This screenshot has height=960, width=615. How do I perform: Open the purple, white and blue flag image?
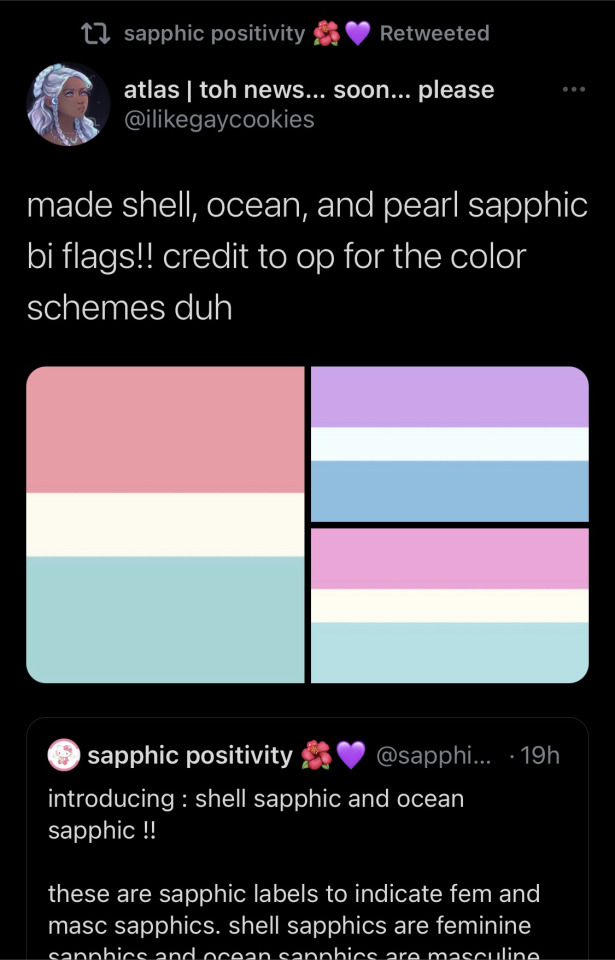[x=450, y=444]
